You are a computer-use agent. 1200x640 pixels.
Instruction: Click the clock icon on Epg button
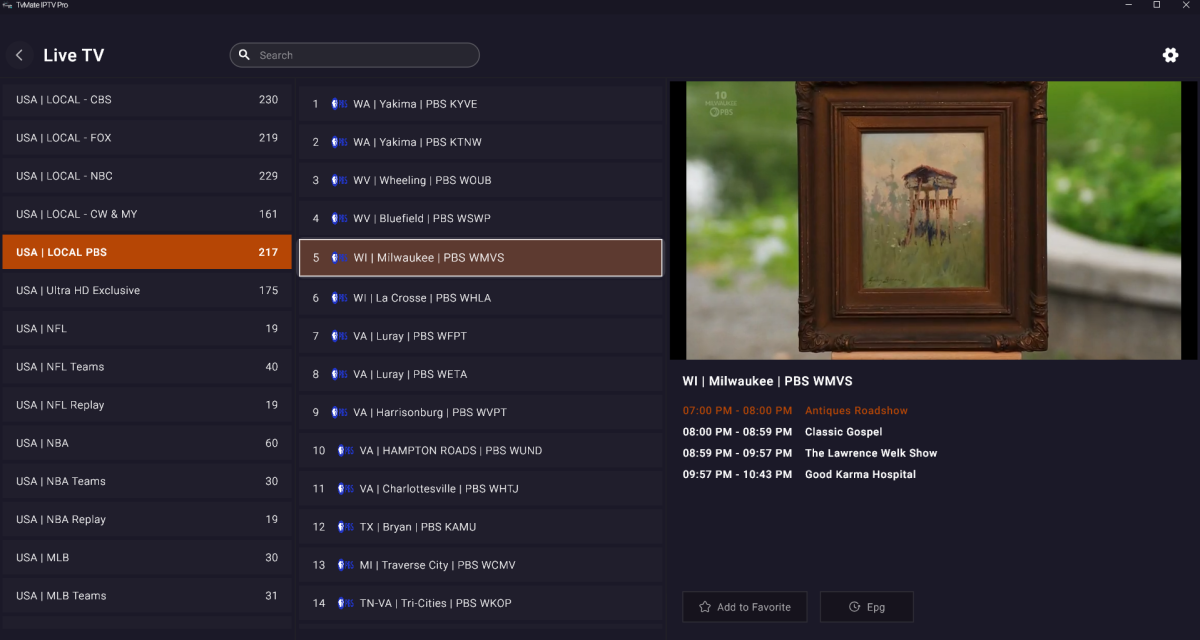(x=854, y=607)
